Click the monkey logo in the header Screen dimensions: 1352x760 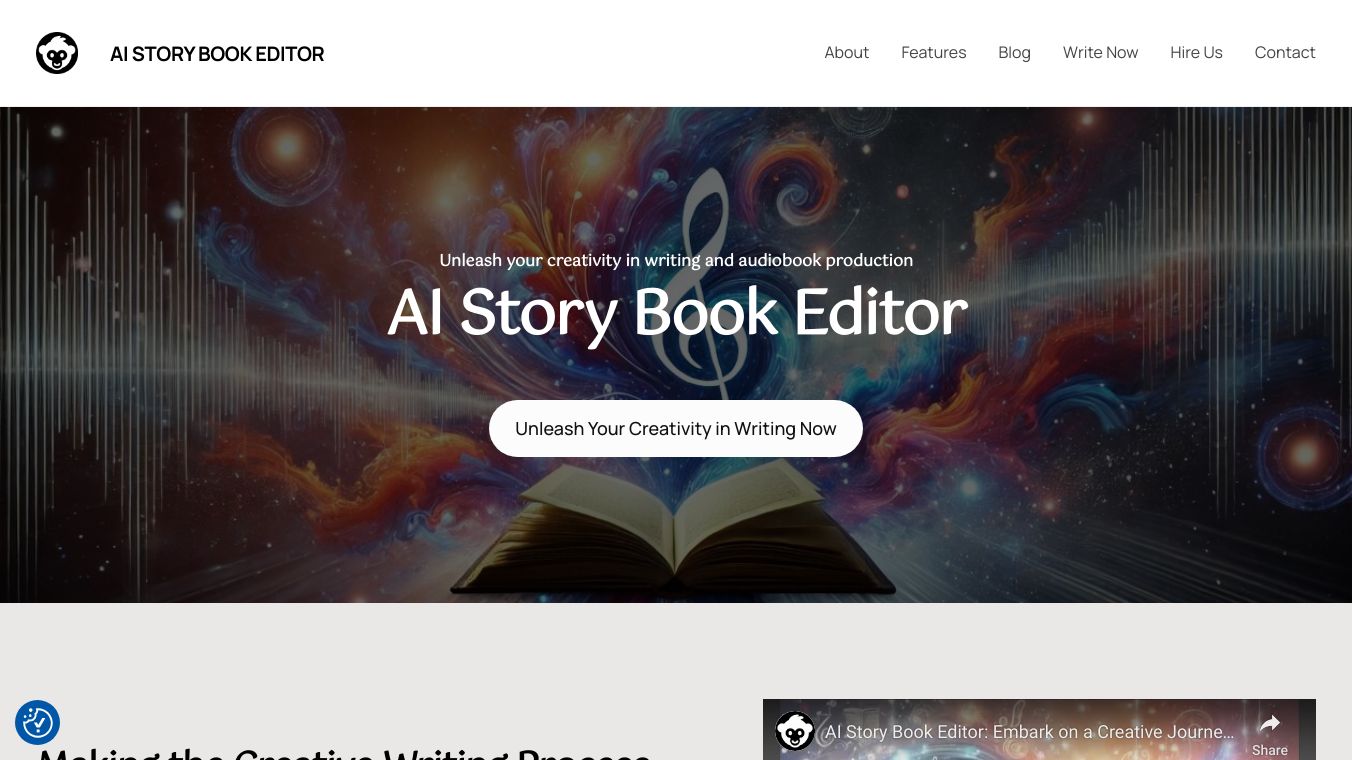tap(57, 53)
